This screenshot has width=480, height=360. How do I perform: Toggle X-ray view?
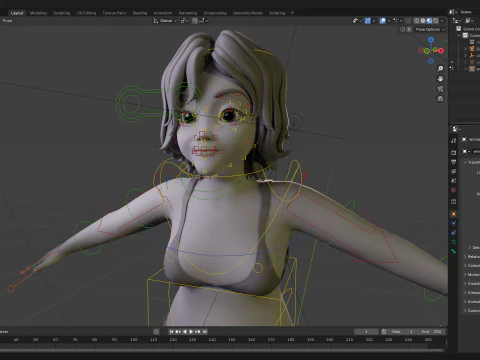409,21
